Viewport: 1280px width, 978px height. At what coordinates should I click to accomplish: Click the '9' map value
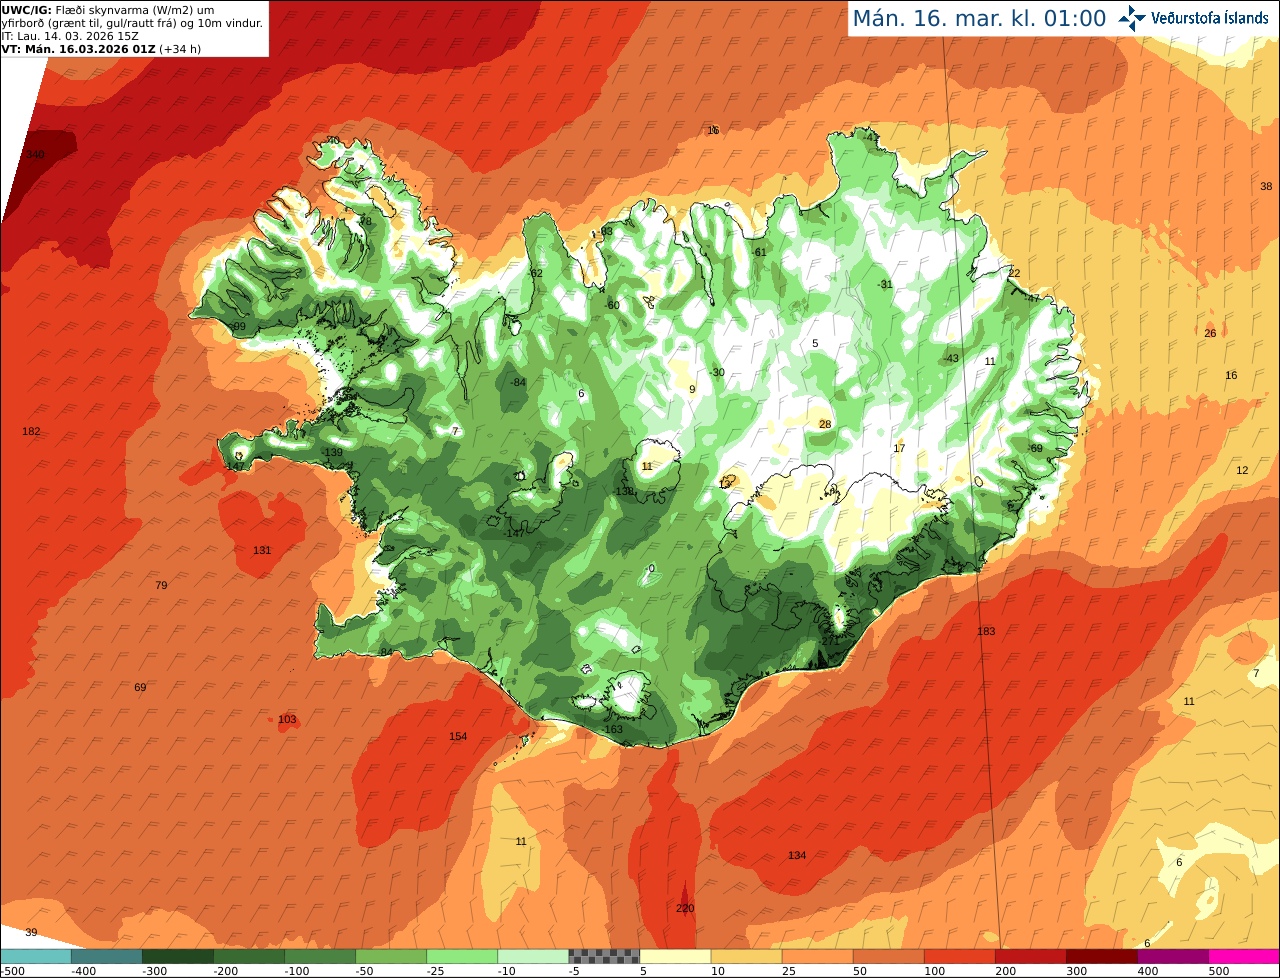coord(692,390)
